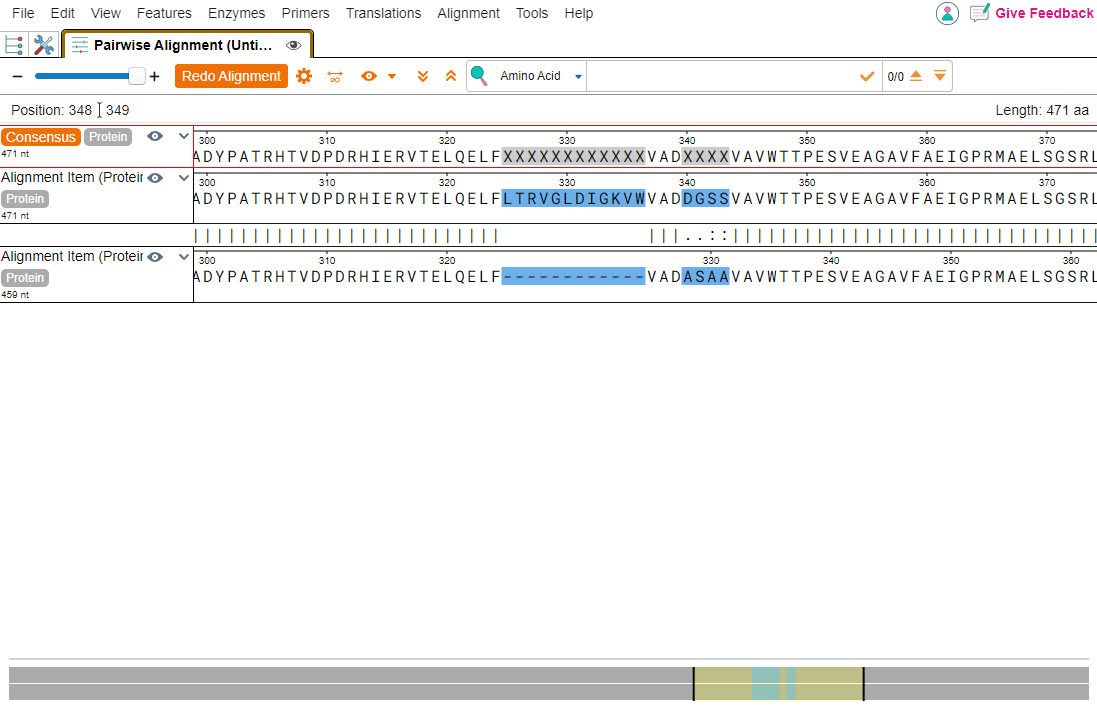The width and height of the screenshot is (1097, 707).
Task: Toggle Consensus row visibility eye
Action: (155, 136)
